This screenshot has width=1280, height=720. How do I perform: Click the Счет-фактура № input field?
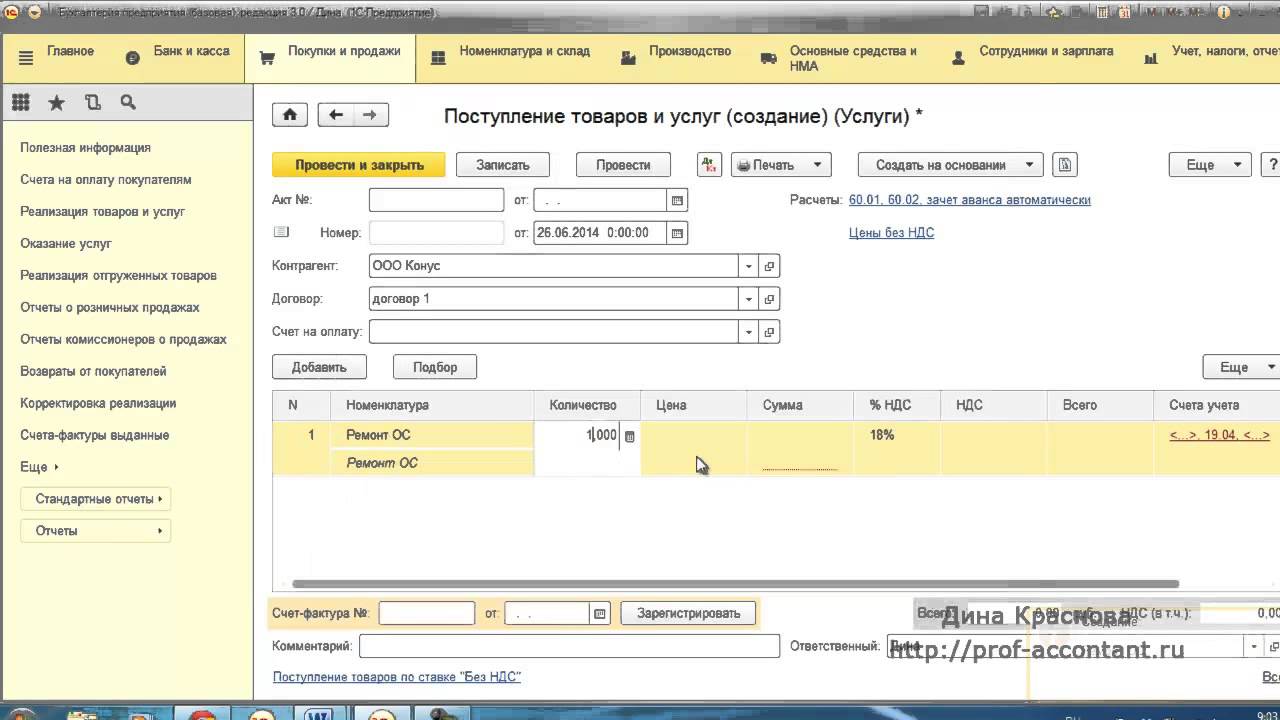pos(427,613)
